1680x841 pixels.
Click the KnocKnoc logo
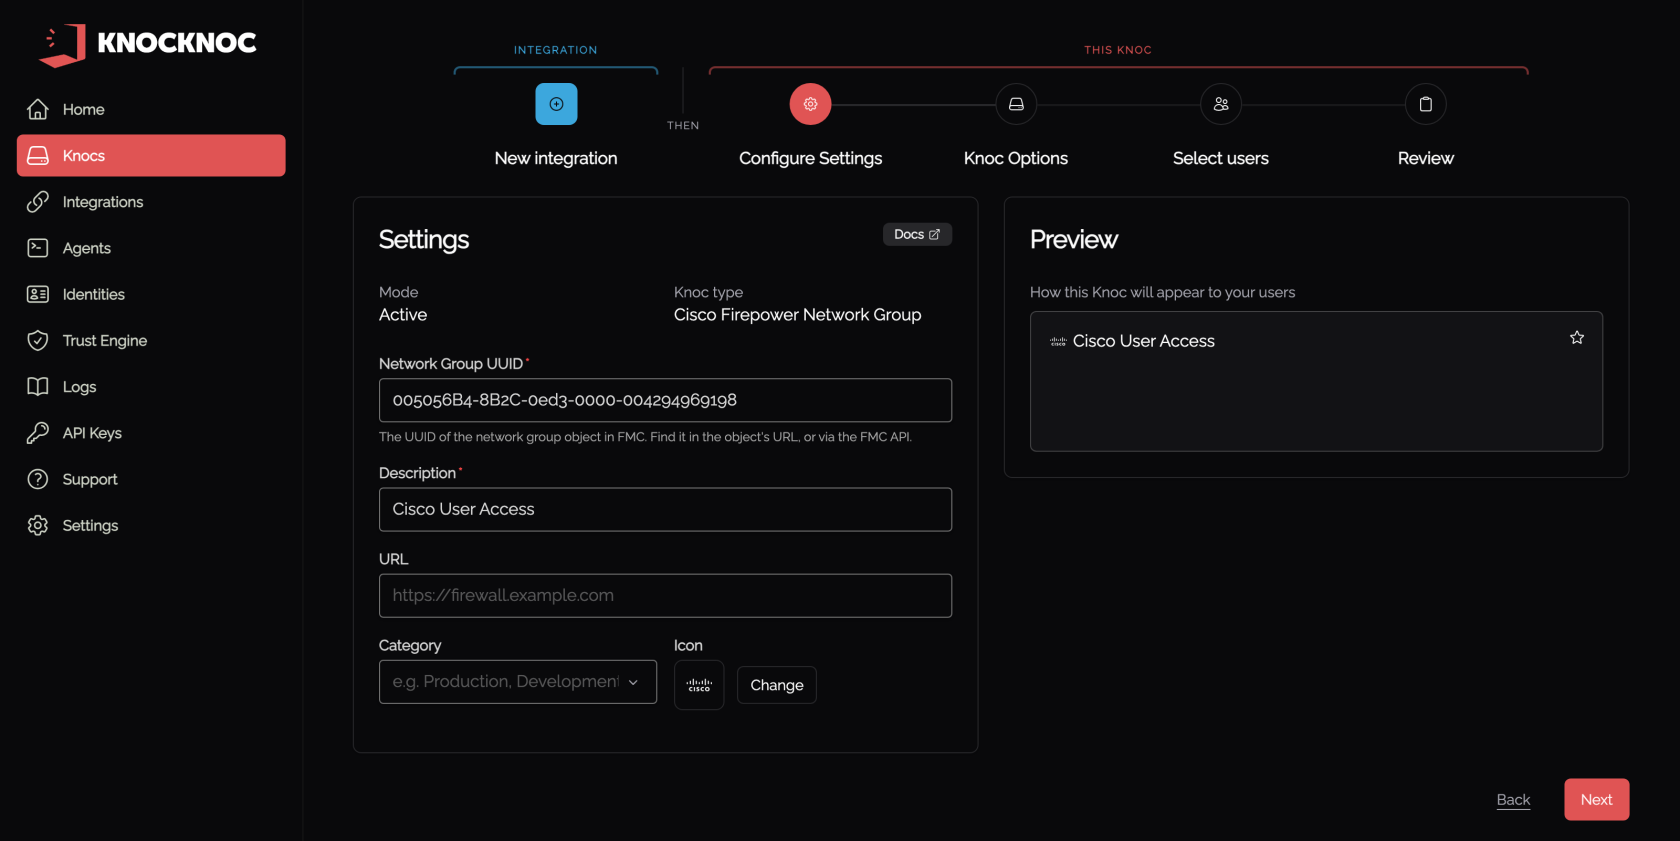pyautogui.click(x=148, y=44)
